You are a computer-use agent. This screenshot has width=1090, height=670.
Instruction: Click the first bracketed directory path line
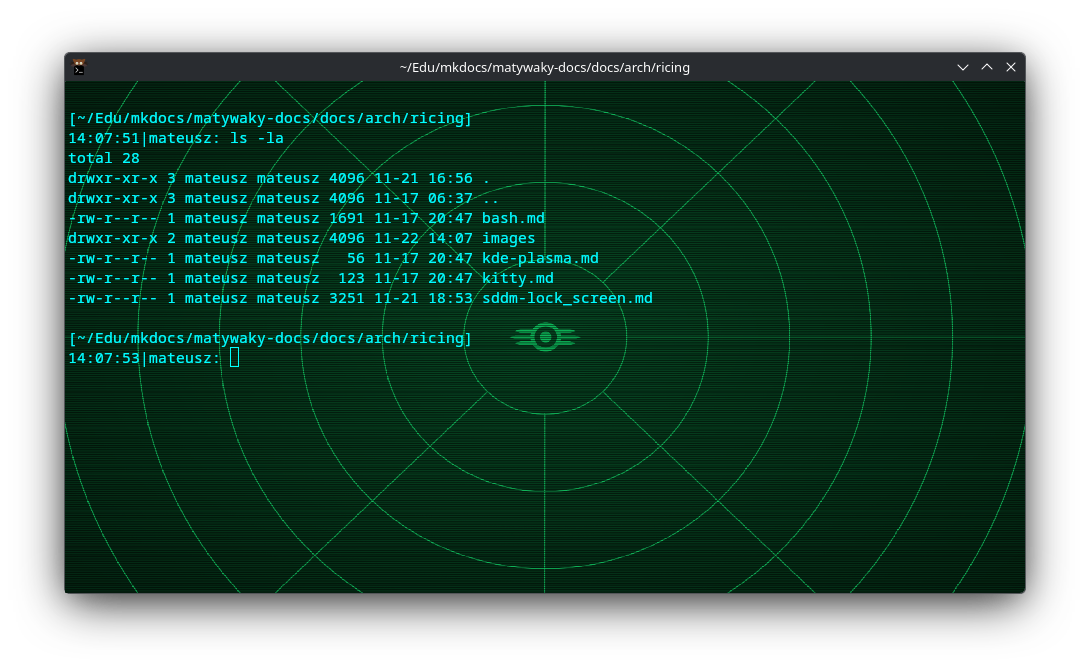268,118
